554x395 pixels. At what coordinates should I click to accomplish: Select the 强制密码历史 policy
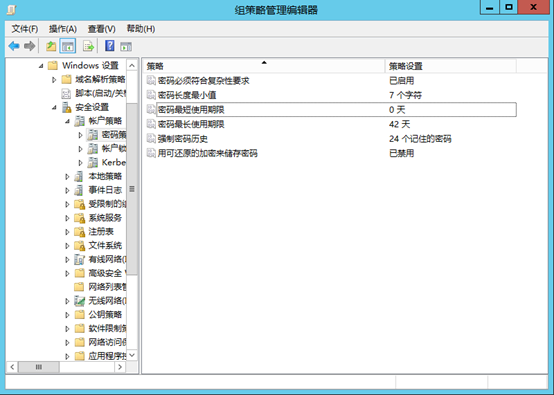183,139
